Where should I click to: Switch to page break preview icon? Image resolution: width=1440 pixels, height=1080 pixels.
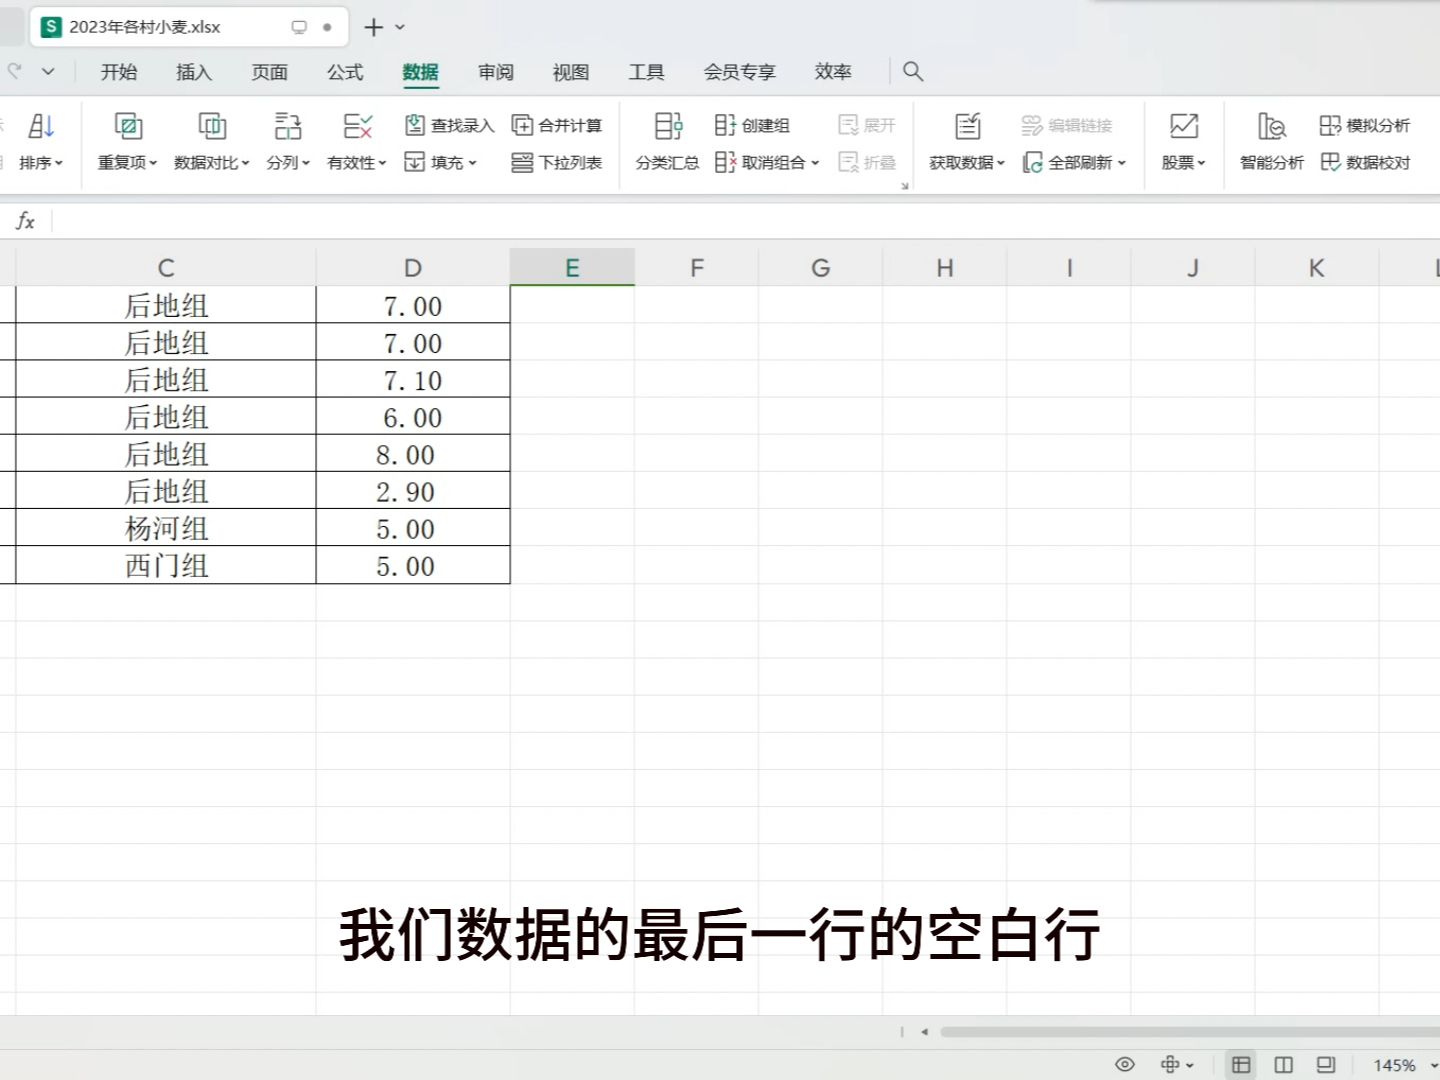1284,1064
